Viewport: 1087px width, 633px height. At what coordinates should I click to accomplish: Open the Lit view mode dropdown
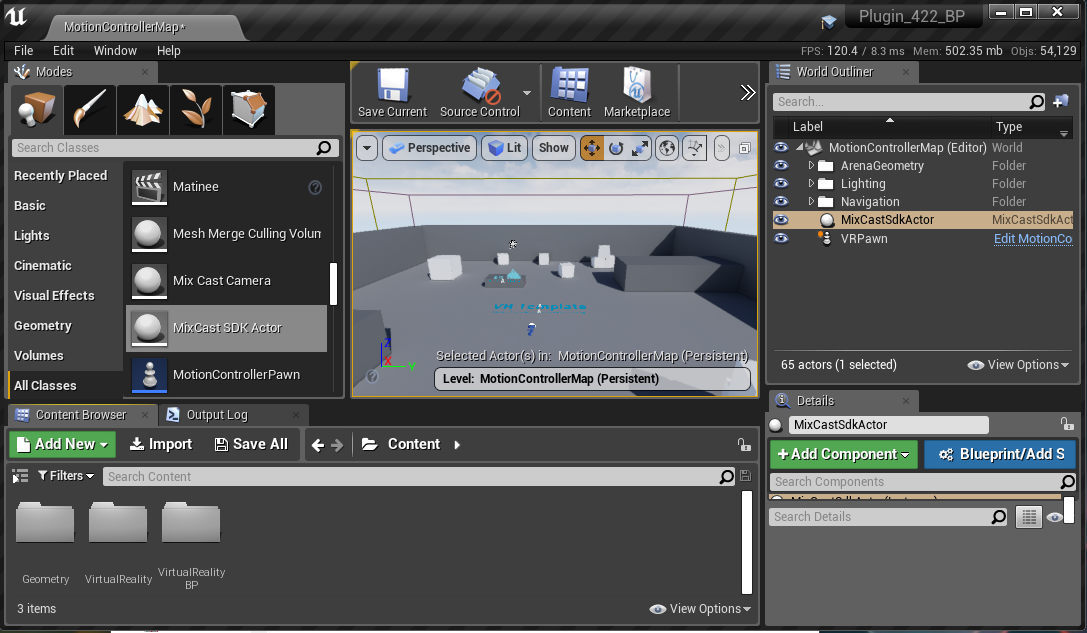click(504, 148)
